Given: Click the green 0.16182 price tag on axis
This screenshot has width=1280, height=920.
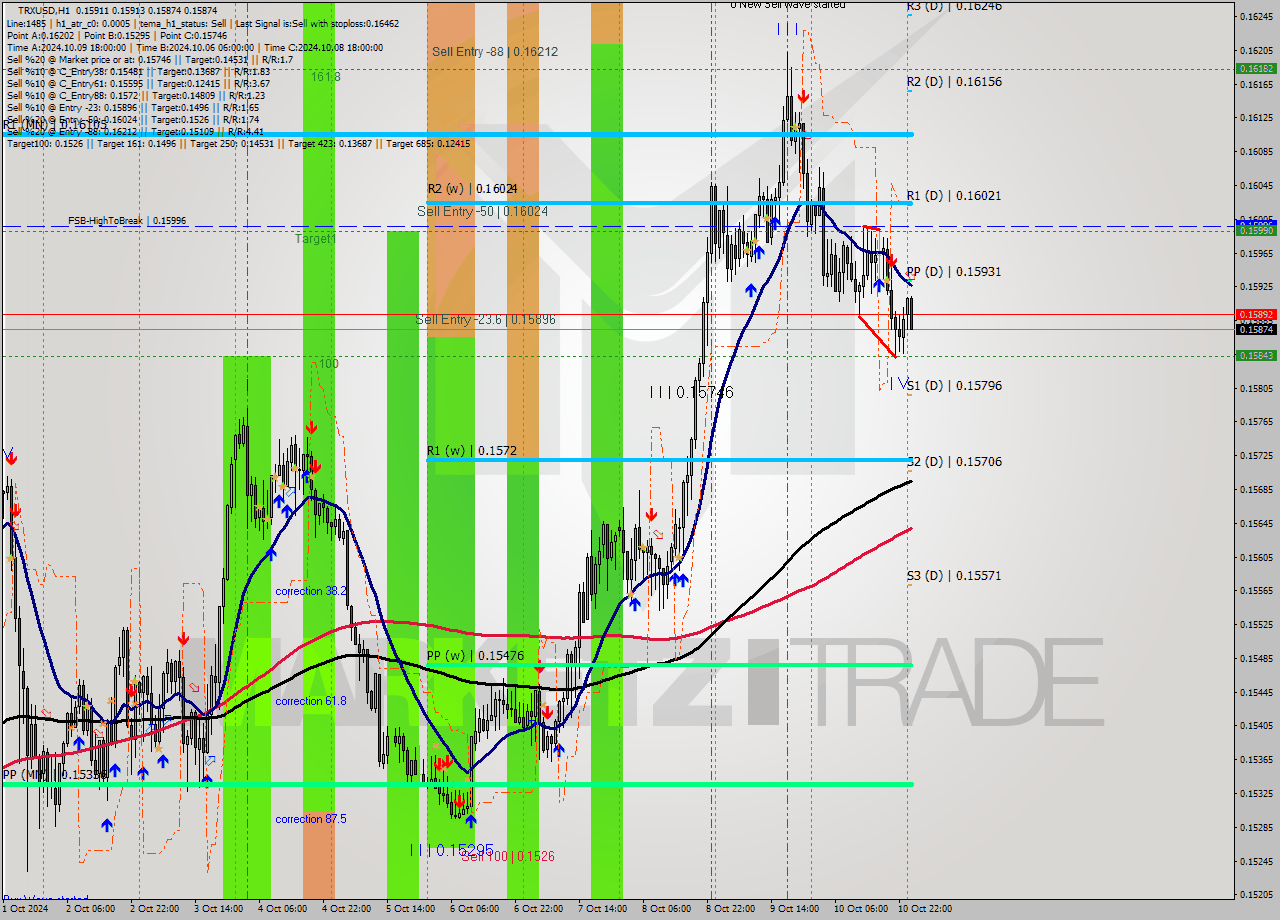Looking at the screenshot, I should tap(1256, 69).
